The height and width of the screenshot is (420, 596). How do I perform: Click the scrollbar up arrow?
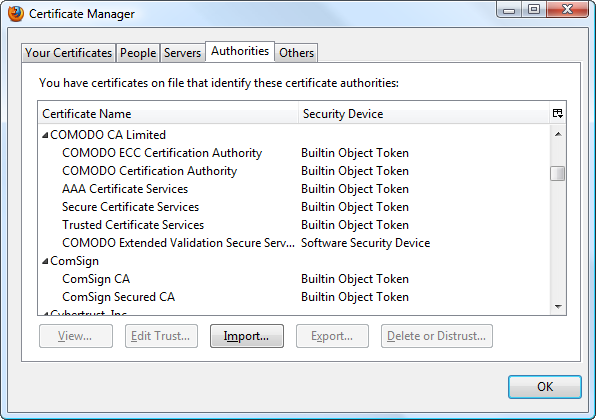click(x=558, y=134)
